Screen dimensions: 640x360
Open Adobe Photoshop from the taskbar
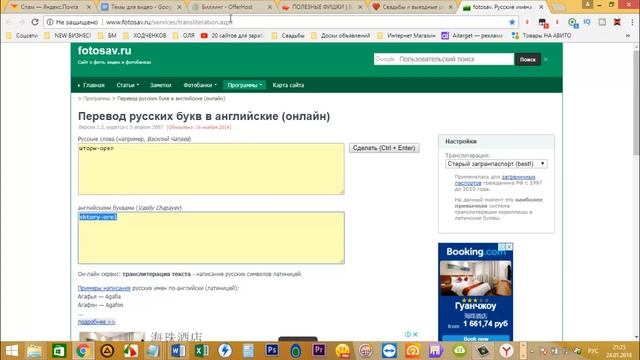click(x=272, y=350)
